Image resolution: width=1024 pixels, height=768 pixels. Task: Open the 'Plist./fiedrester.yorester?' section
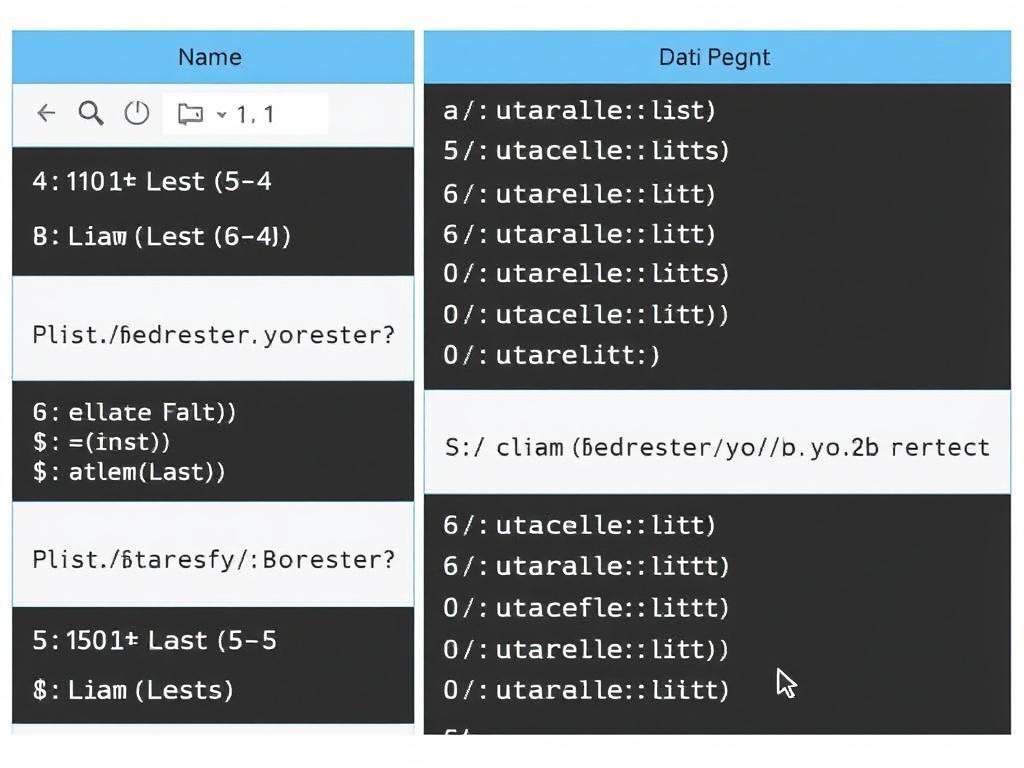click(213, 334)
